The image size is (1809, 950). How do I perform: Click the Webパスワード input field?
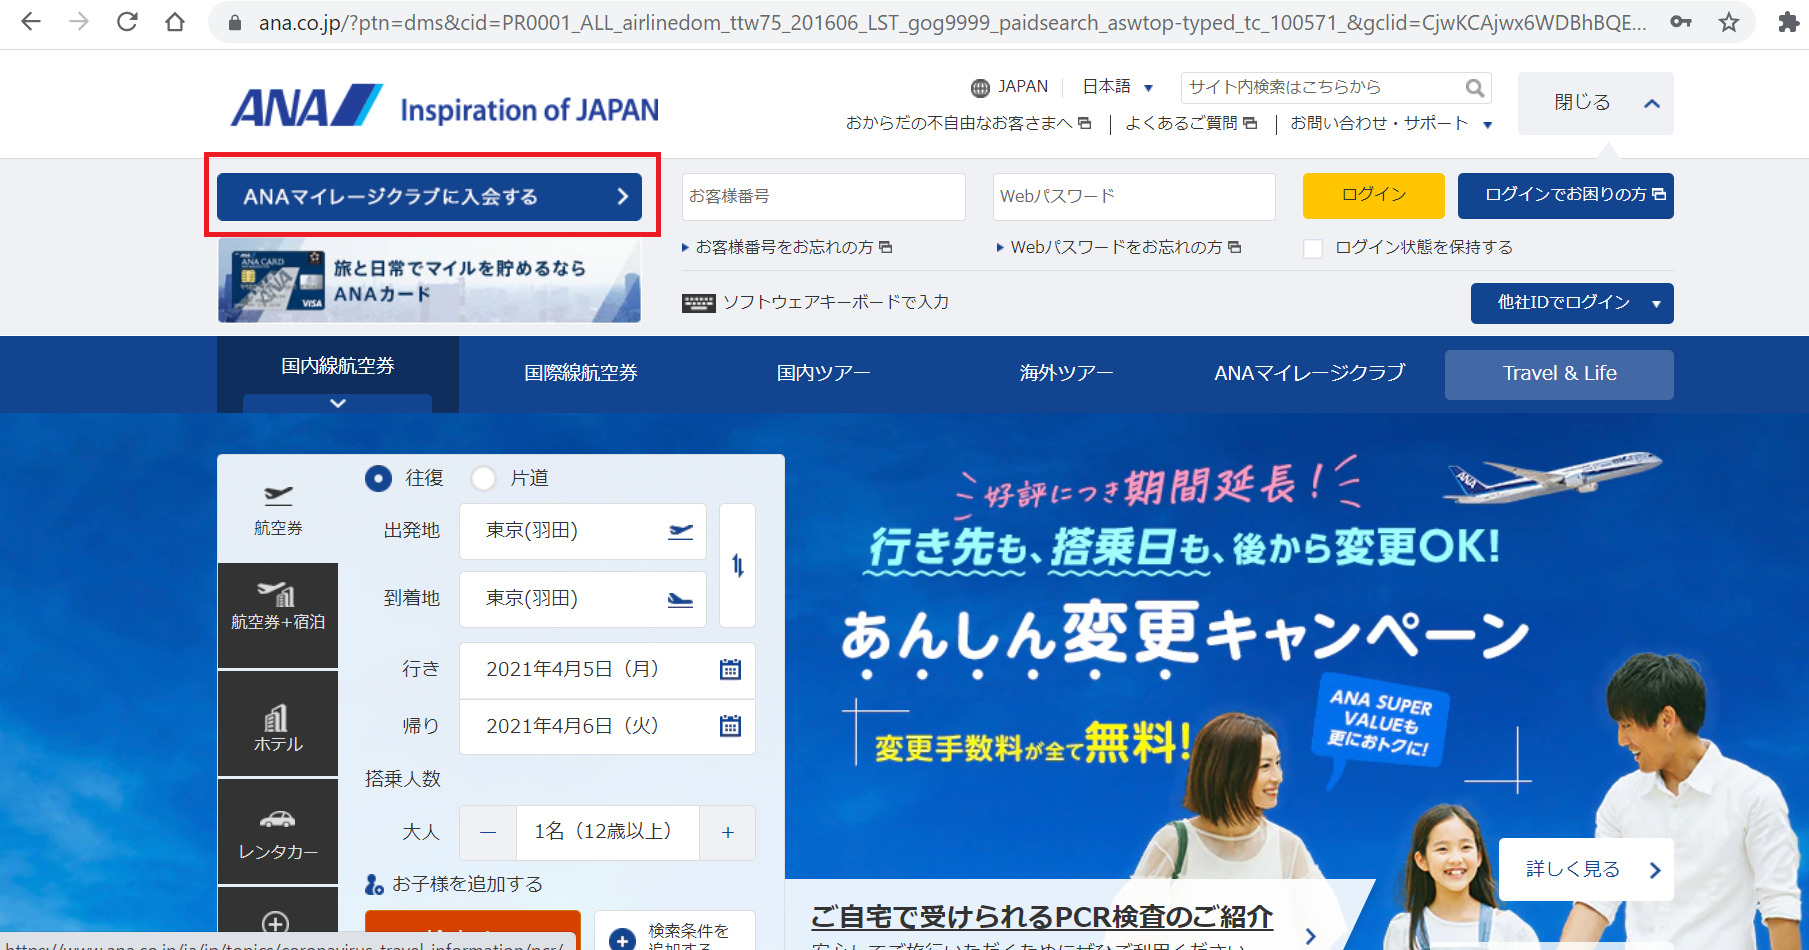click(x=1134, y=197)
